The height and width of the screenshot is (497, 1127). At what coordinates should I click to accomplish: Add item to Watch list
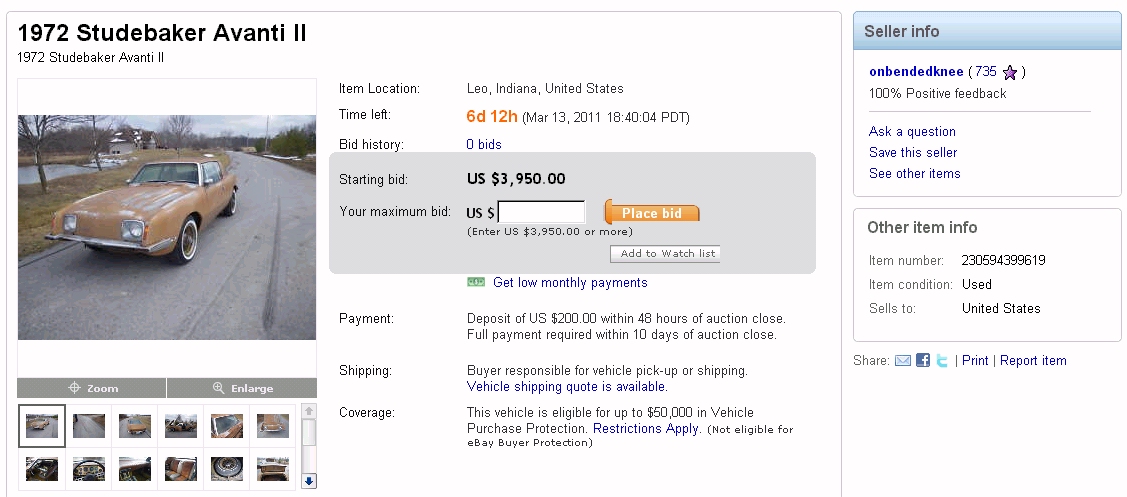pos(665,254)
